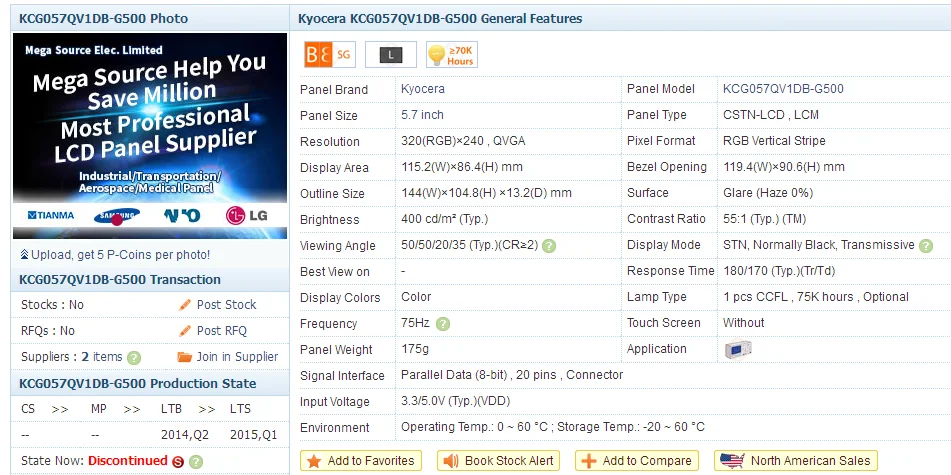
Task: Click the '2014,Q2' LTB date
Action: (184, 435)
